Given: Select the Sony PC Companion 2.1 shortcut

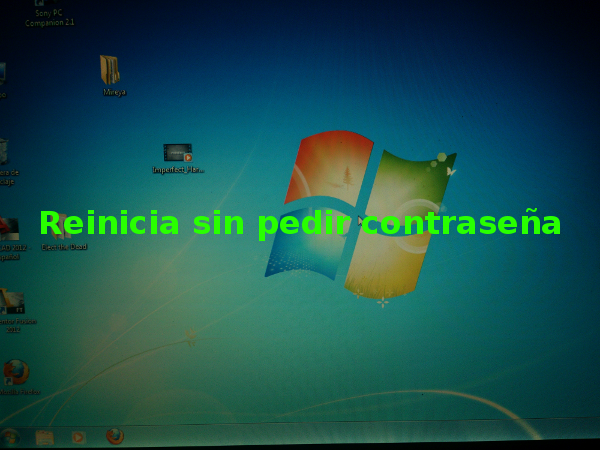Looking at the screenshot, I should (41, 4).
